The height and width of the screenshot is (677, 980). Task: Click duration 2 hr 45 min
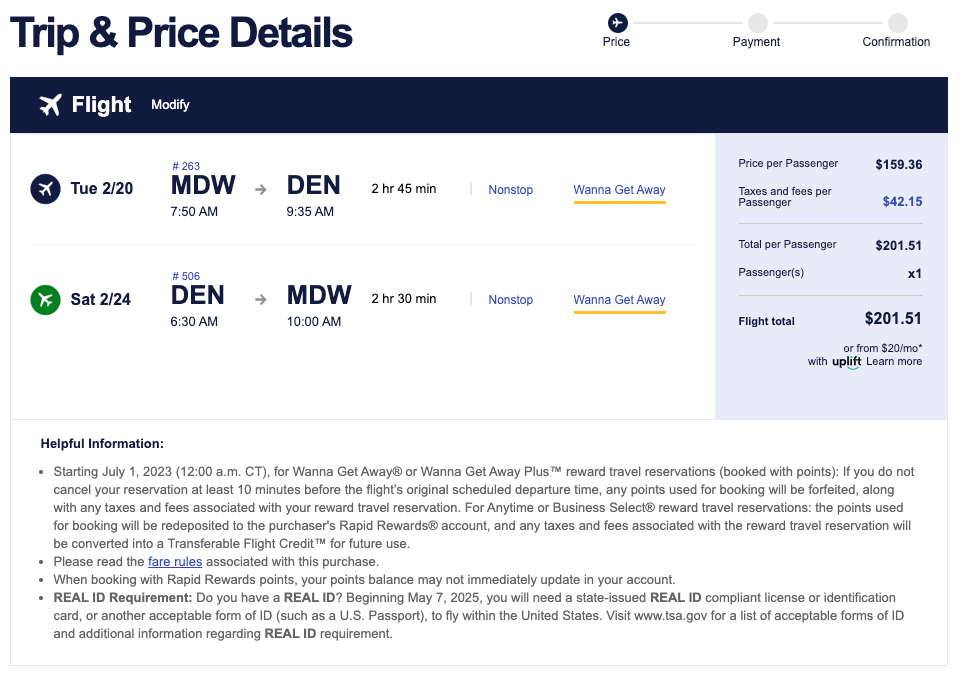tap(404, 189)
